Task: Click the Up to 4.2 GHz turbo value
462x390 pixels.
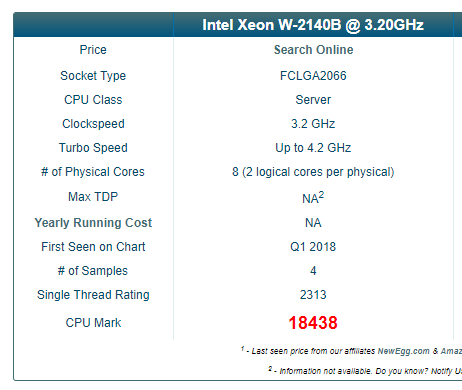Action: click(313, 148)
